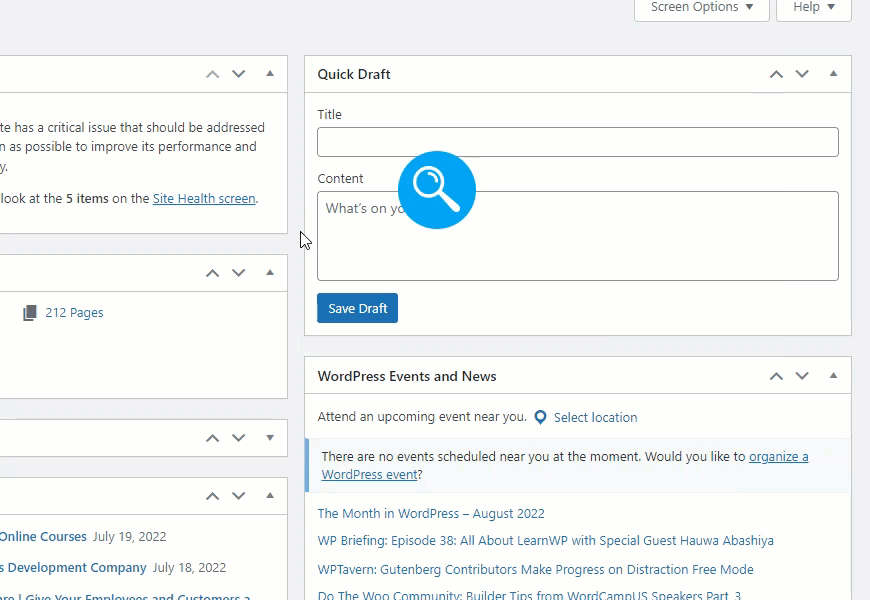This screenshot has width=870, height=600.
Task: Click the pages icon beside "212 Pages"
Action: (30, 312)
